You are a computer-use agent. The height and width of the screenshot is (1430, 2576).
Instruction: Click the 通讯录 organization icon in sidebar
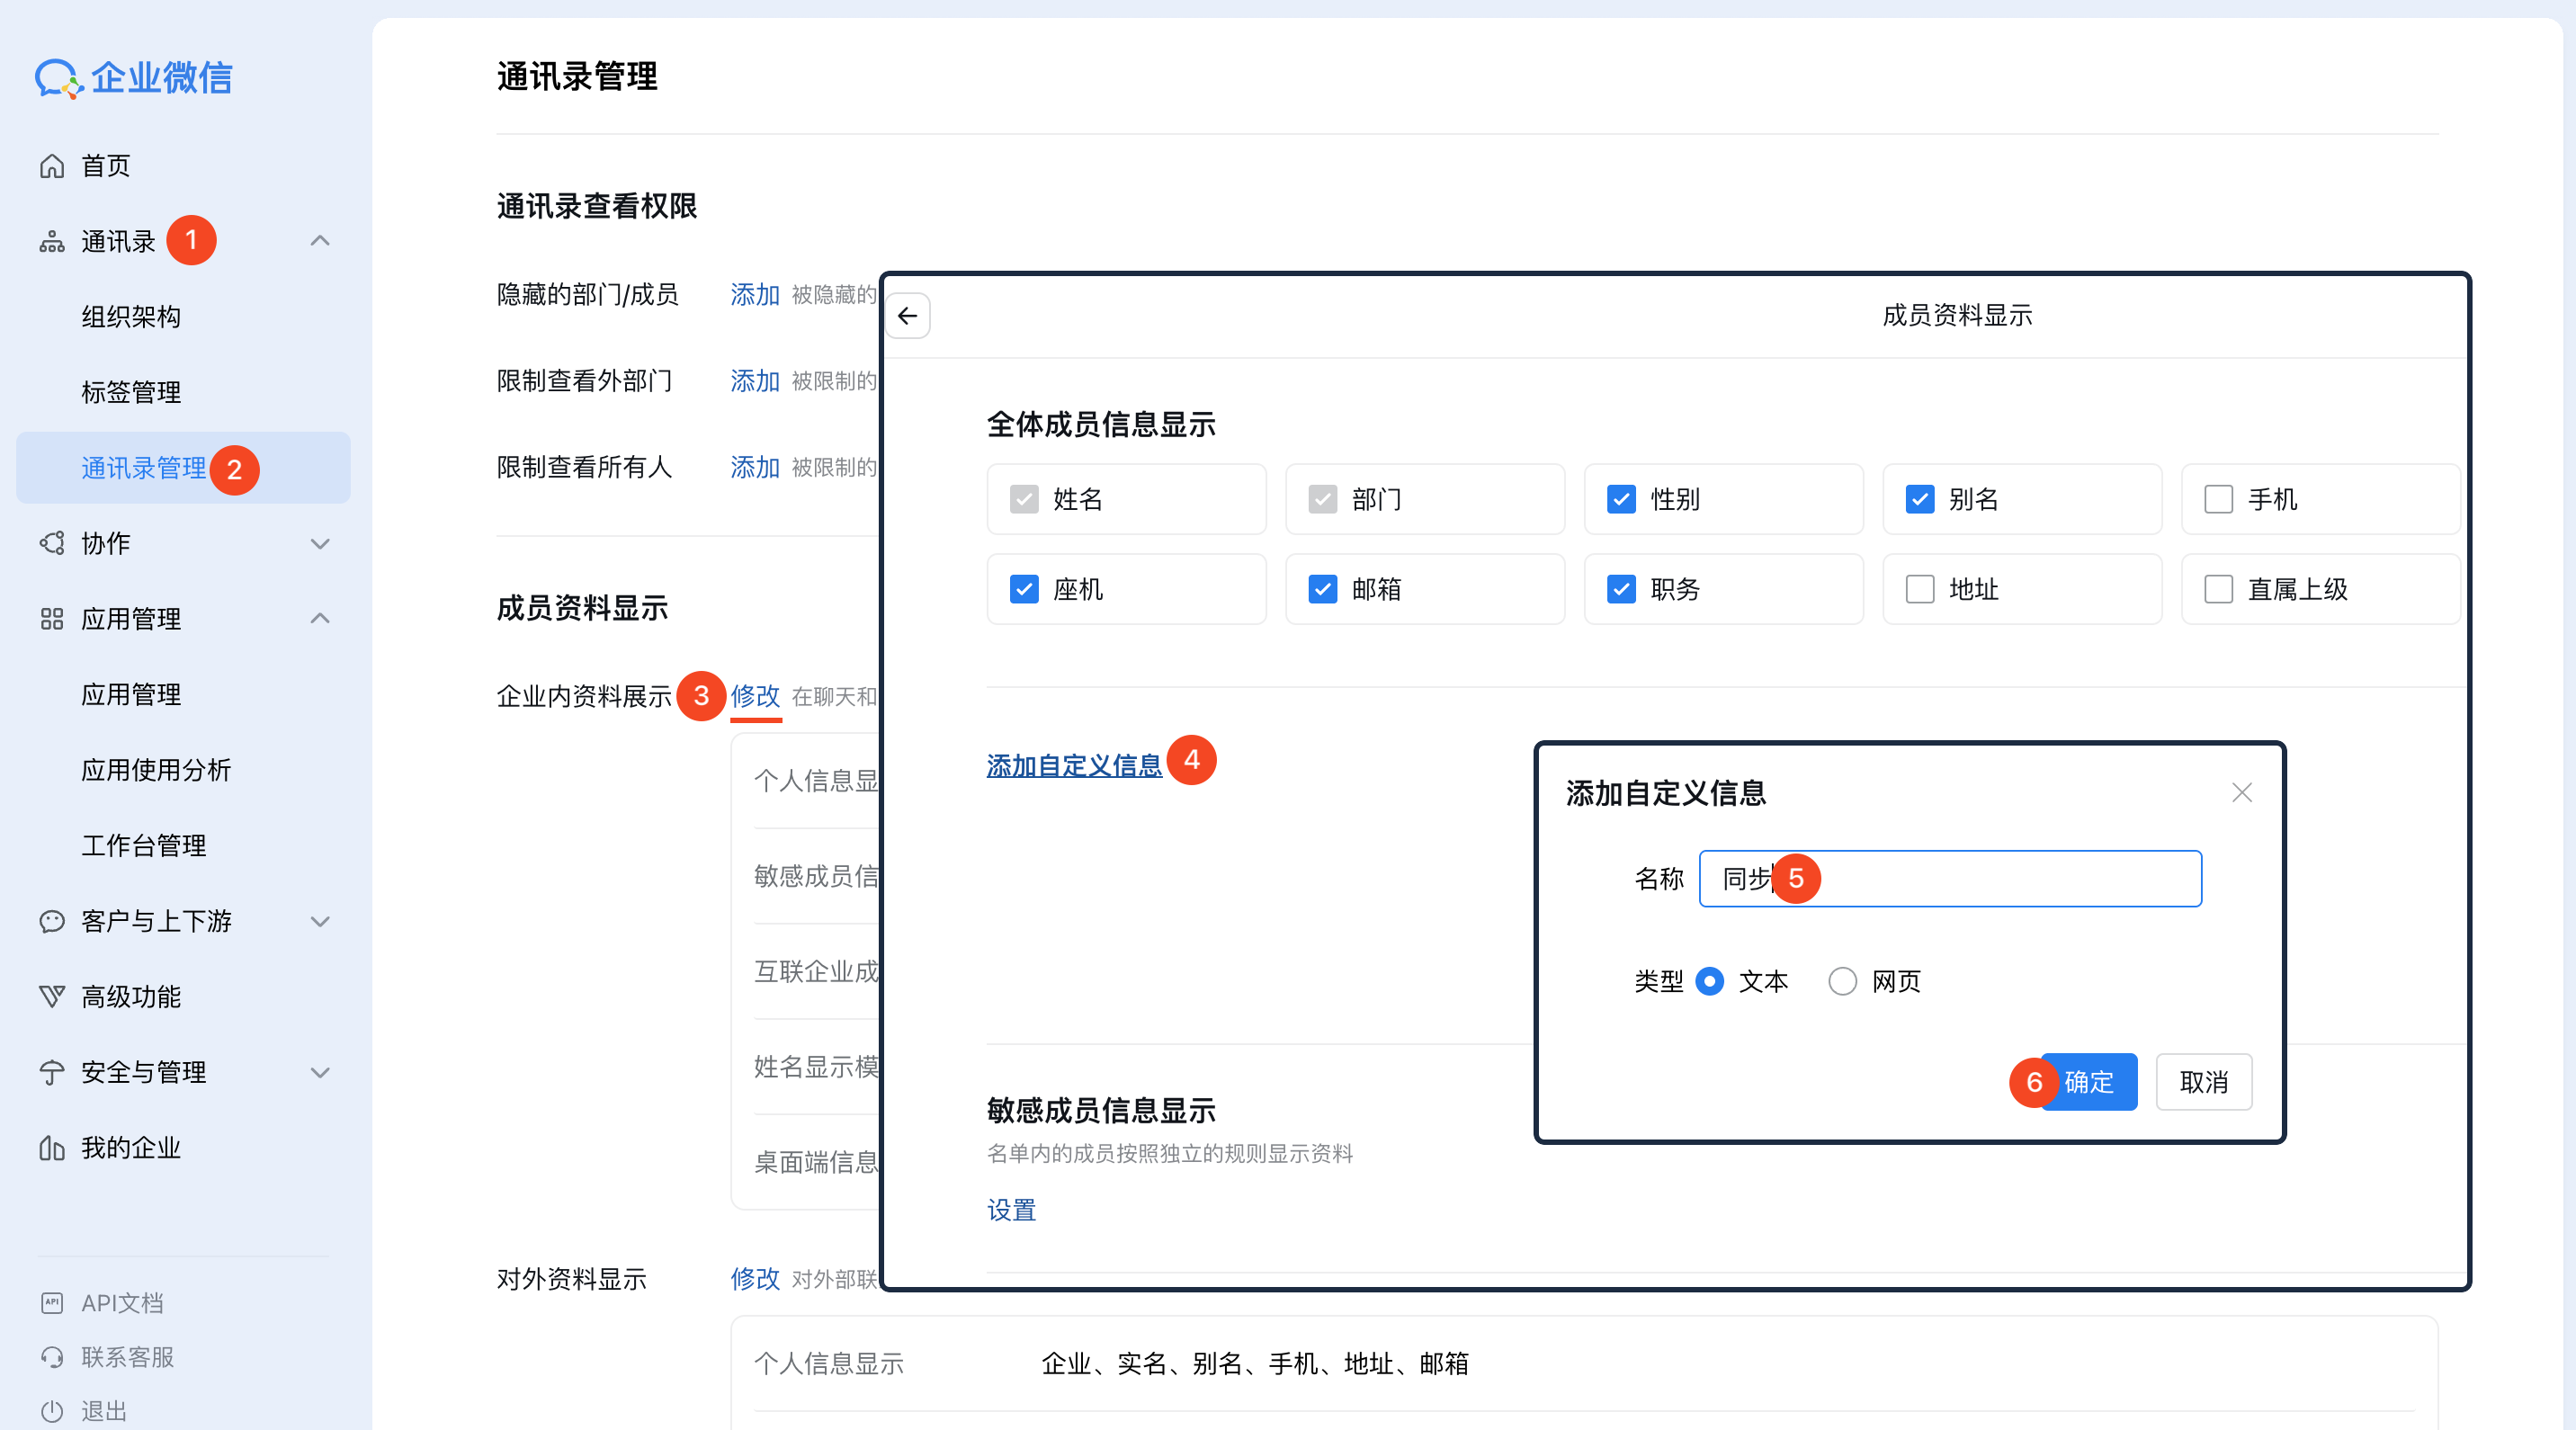[52, 242]
